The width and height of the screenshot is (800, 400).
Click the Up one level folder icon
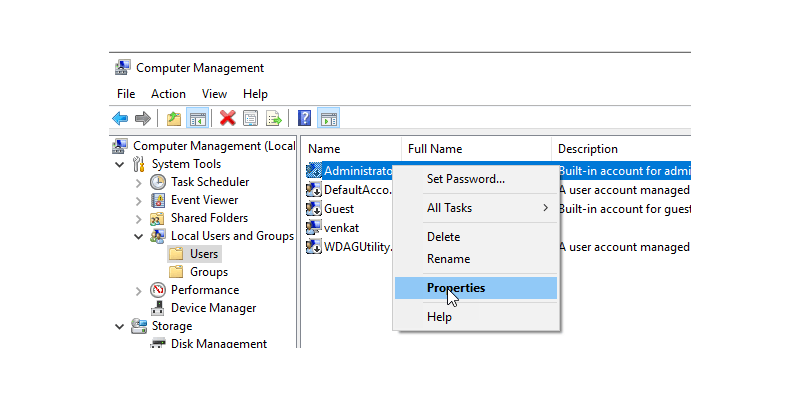pos(175,118)
